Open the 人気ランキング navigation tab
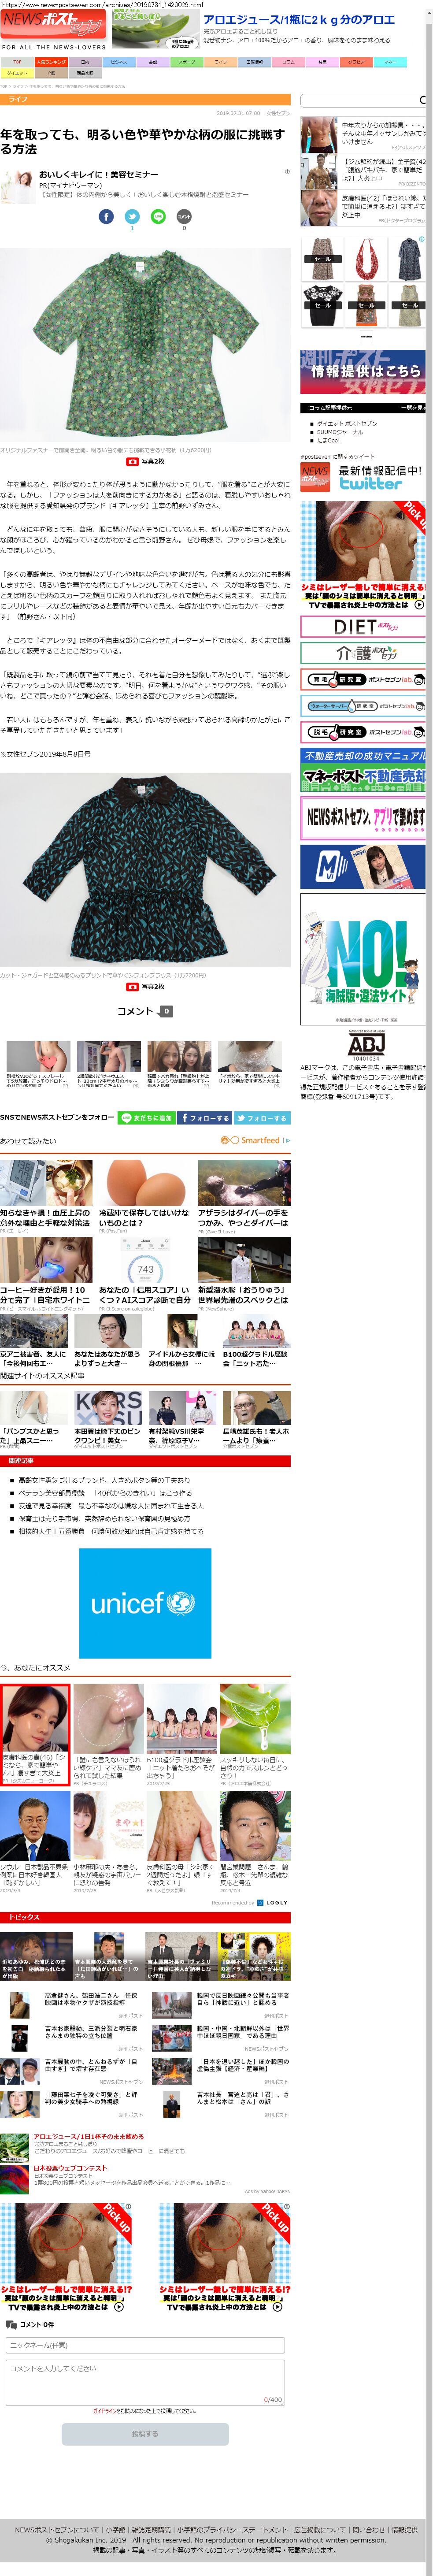 51,62
